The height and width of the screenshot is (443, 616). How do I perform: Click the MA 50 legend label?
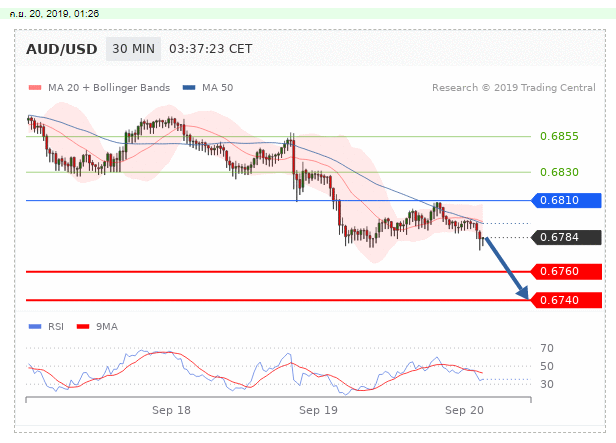pyautogui.click(x=218, y=88)
